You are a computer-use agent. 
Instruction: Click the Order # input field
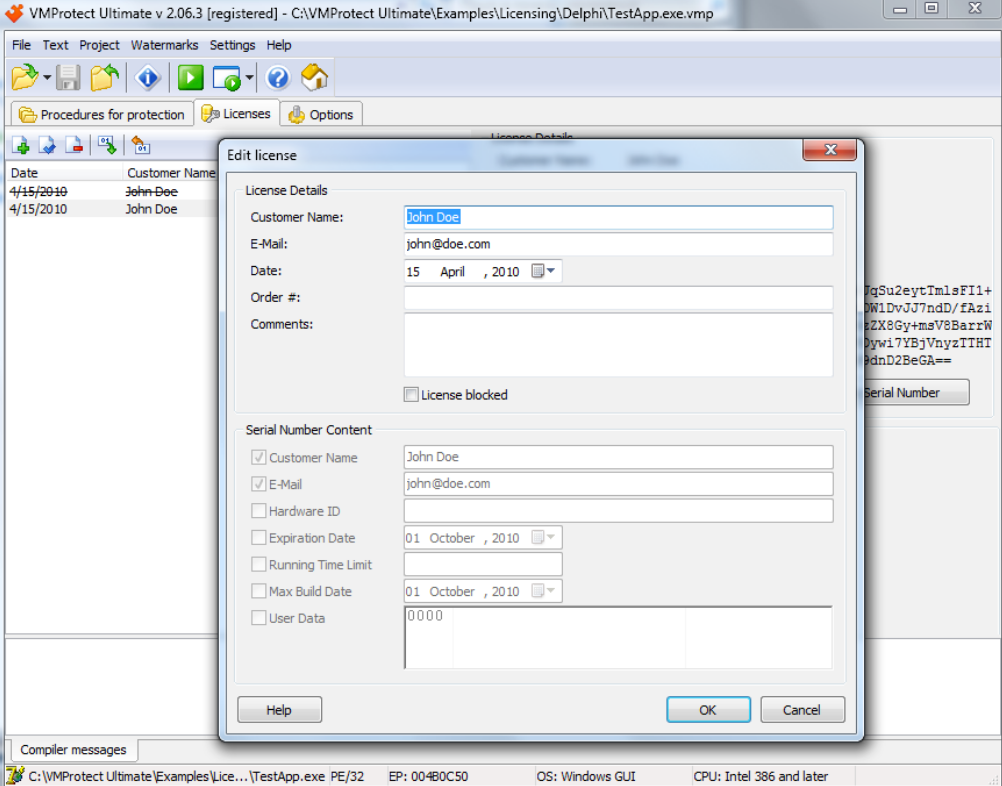click(x=618, y=298)
